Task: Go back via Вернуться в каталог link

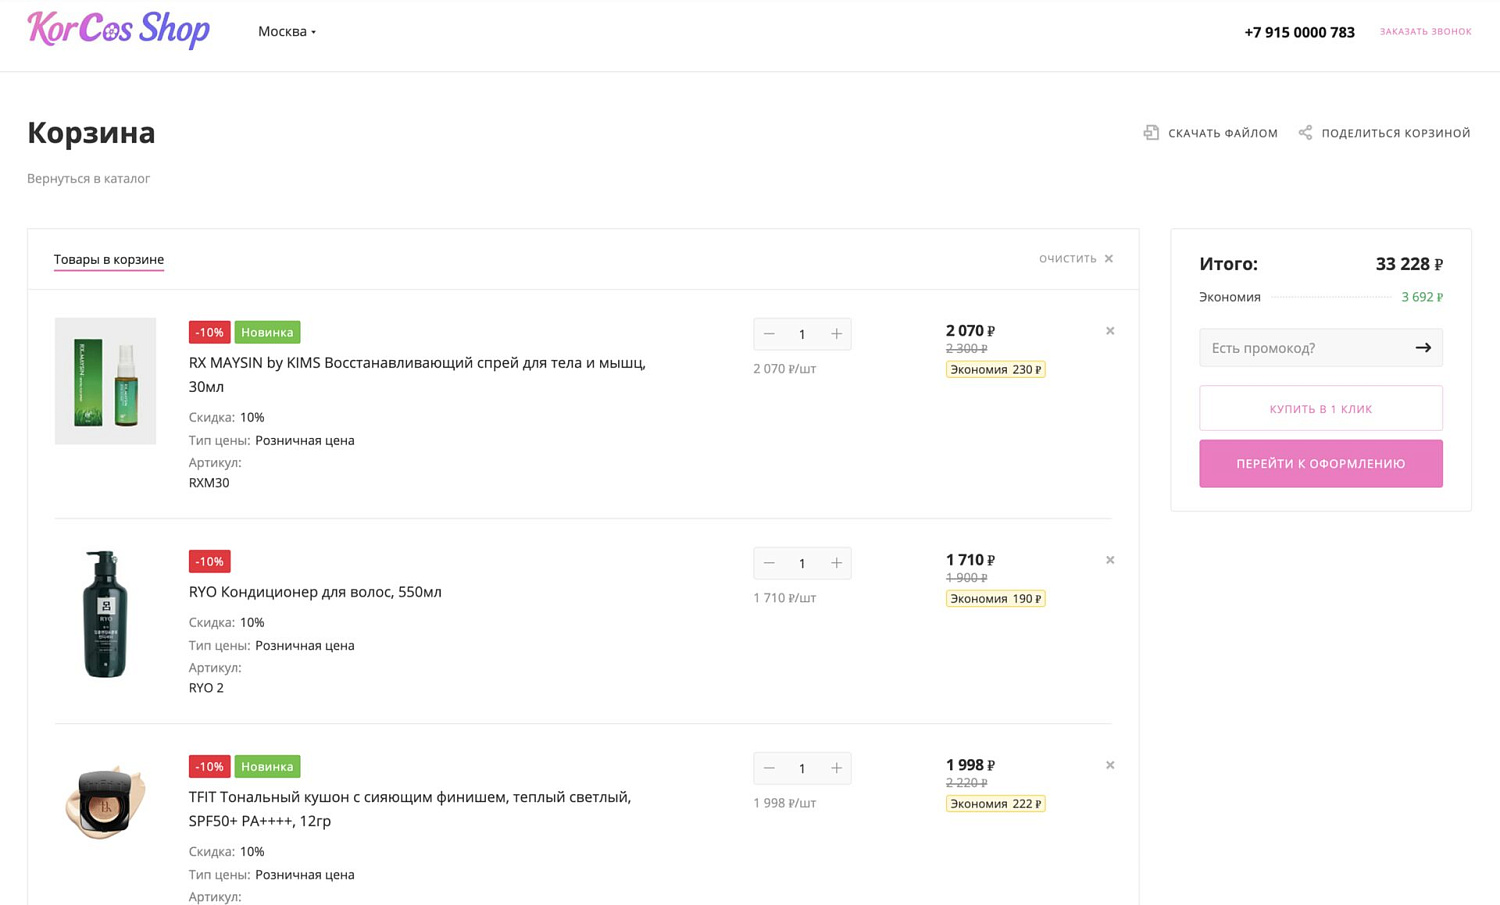Action: click(88, 179)
